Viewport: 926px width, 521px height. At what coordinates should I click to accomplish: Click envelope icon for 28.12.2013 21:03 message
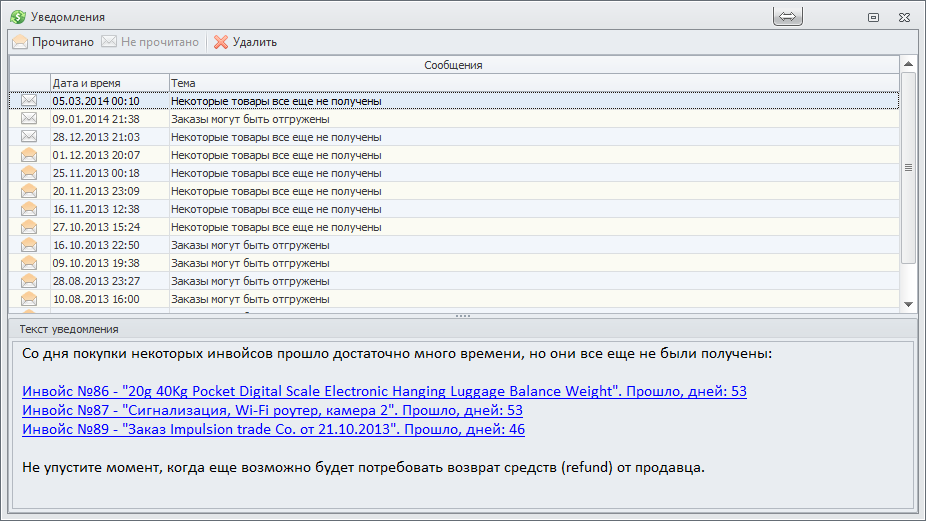point(29,137)
